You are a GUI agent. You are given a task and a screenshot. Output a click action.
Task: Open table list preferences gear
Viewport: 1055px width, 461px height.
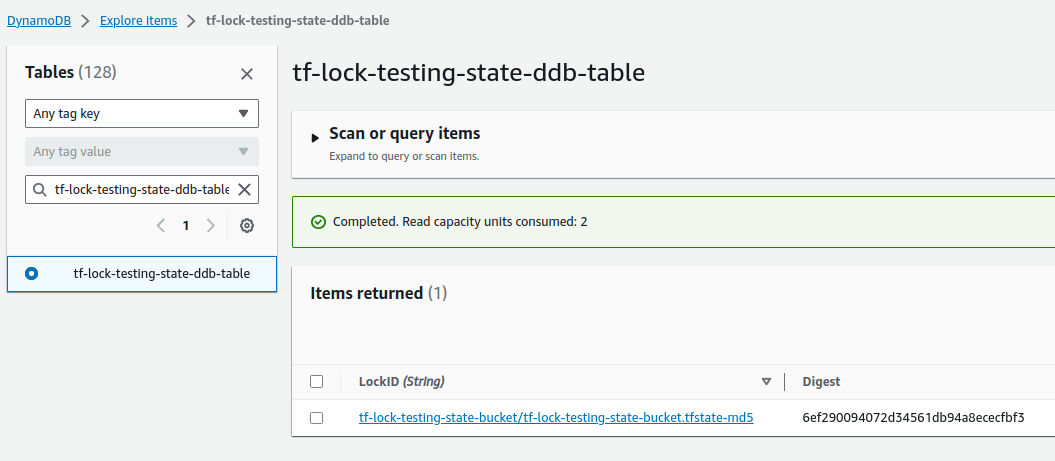pos(247,225)
